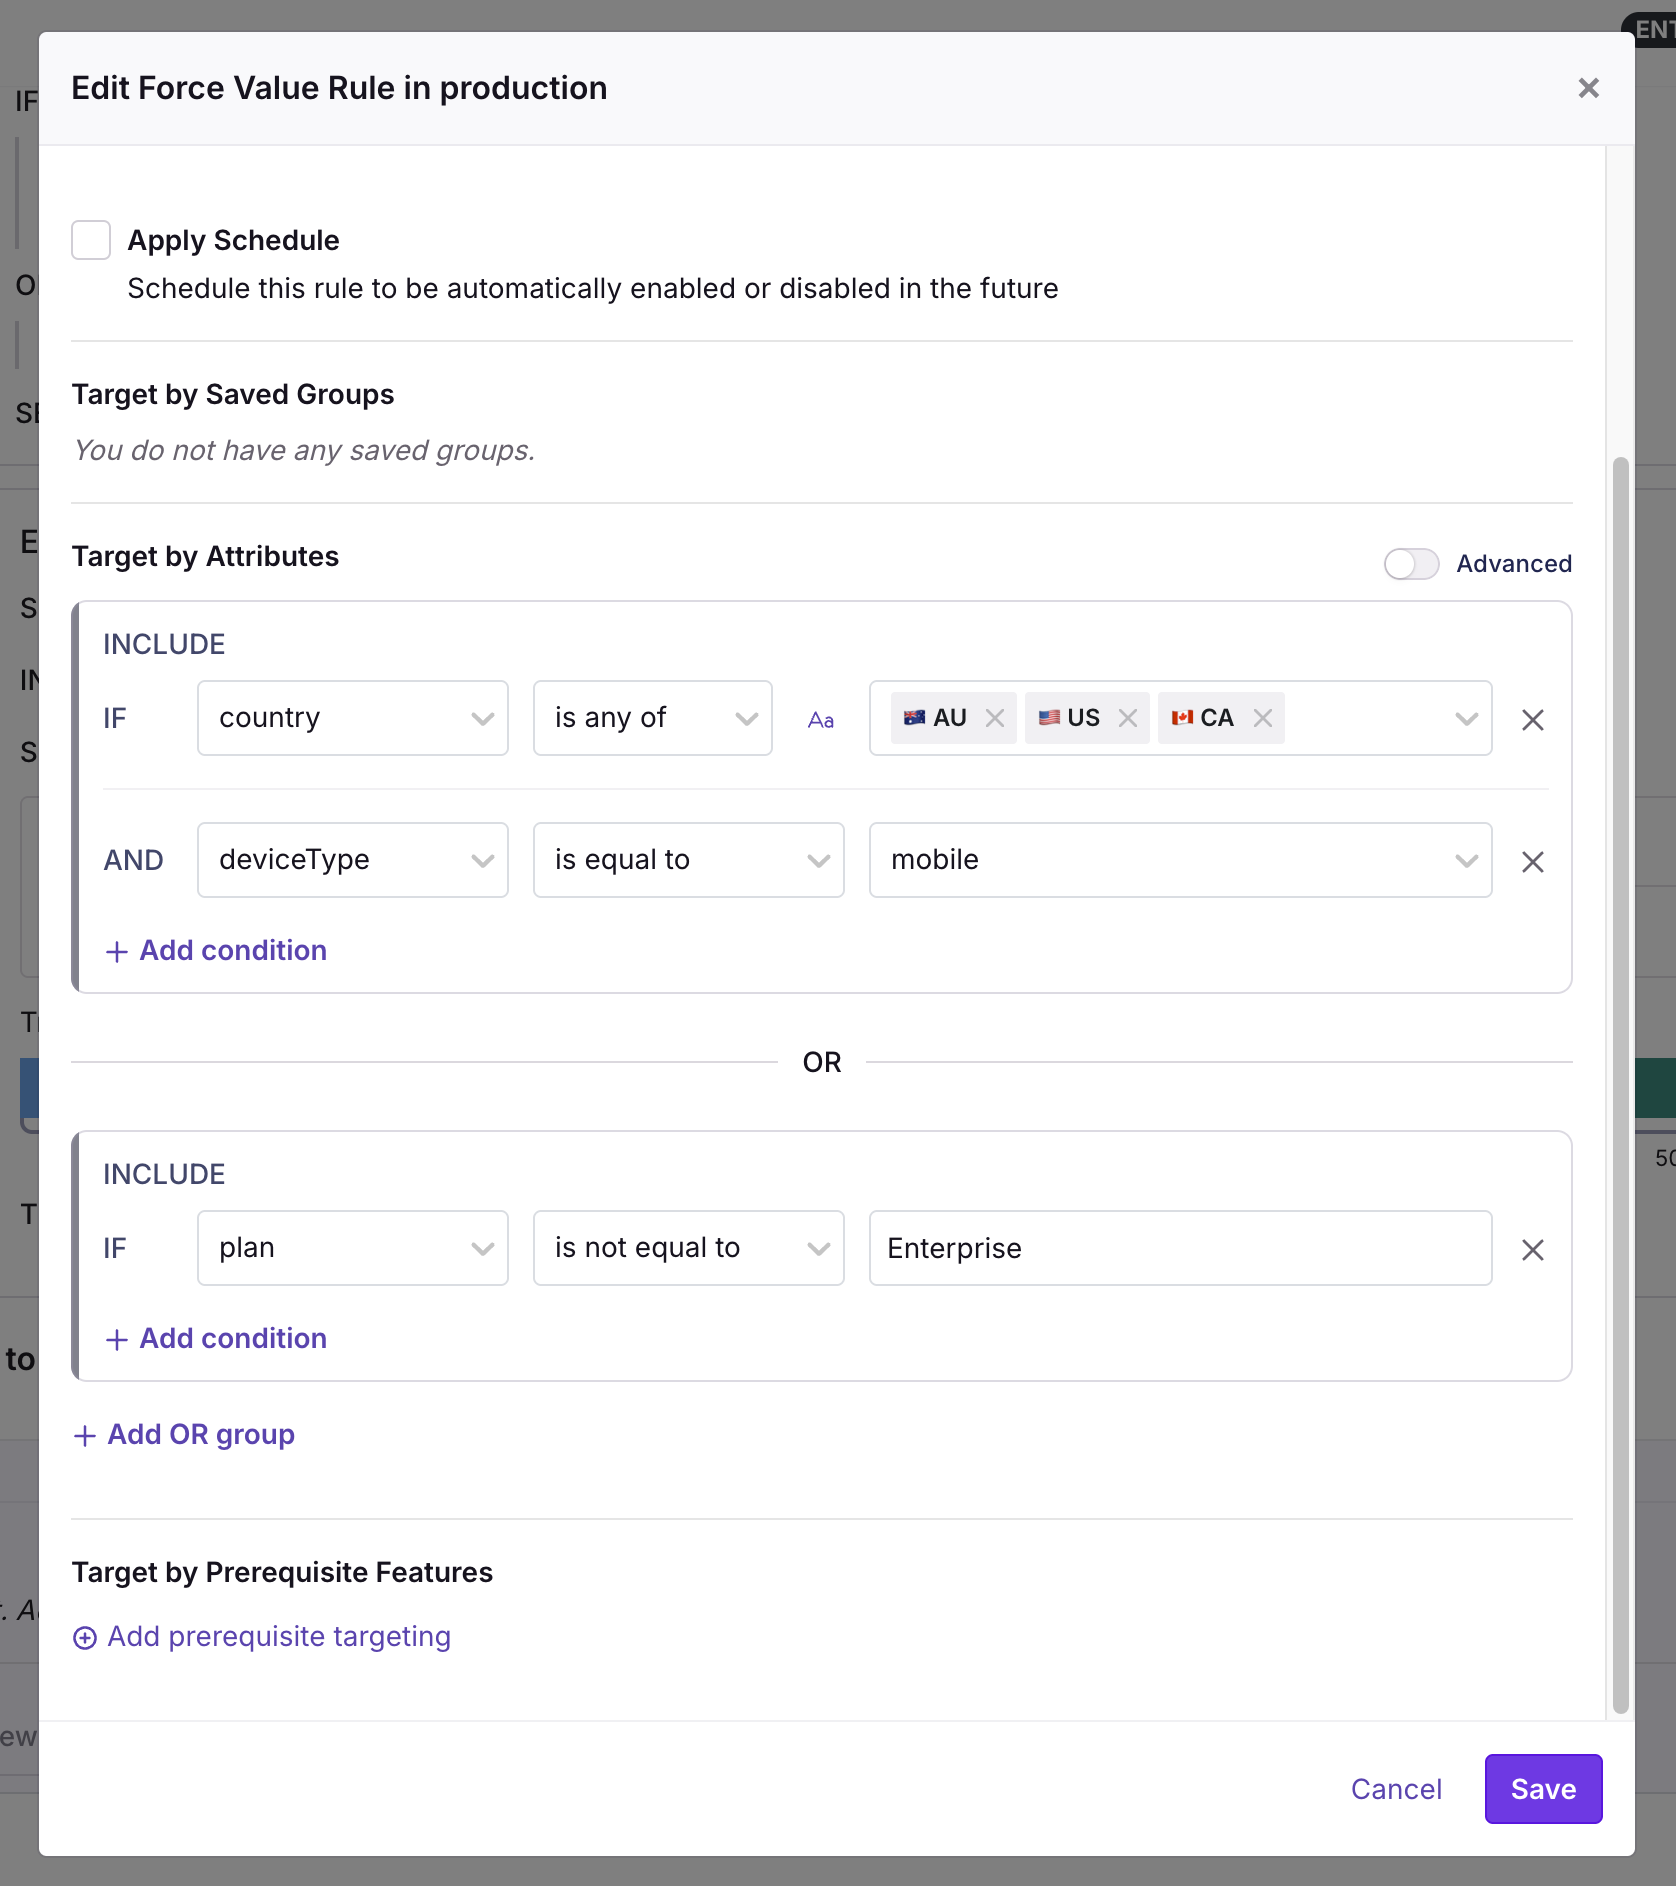This screenshot has height=1886, width=1676.
Task: Expand the country values selector
Action: (1466, 718)
